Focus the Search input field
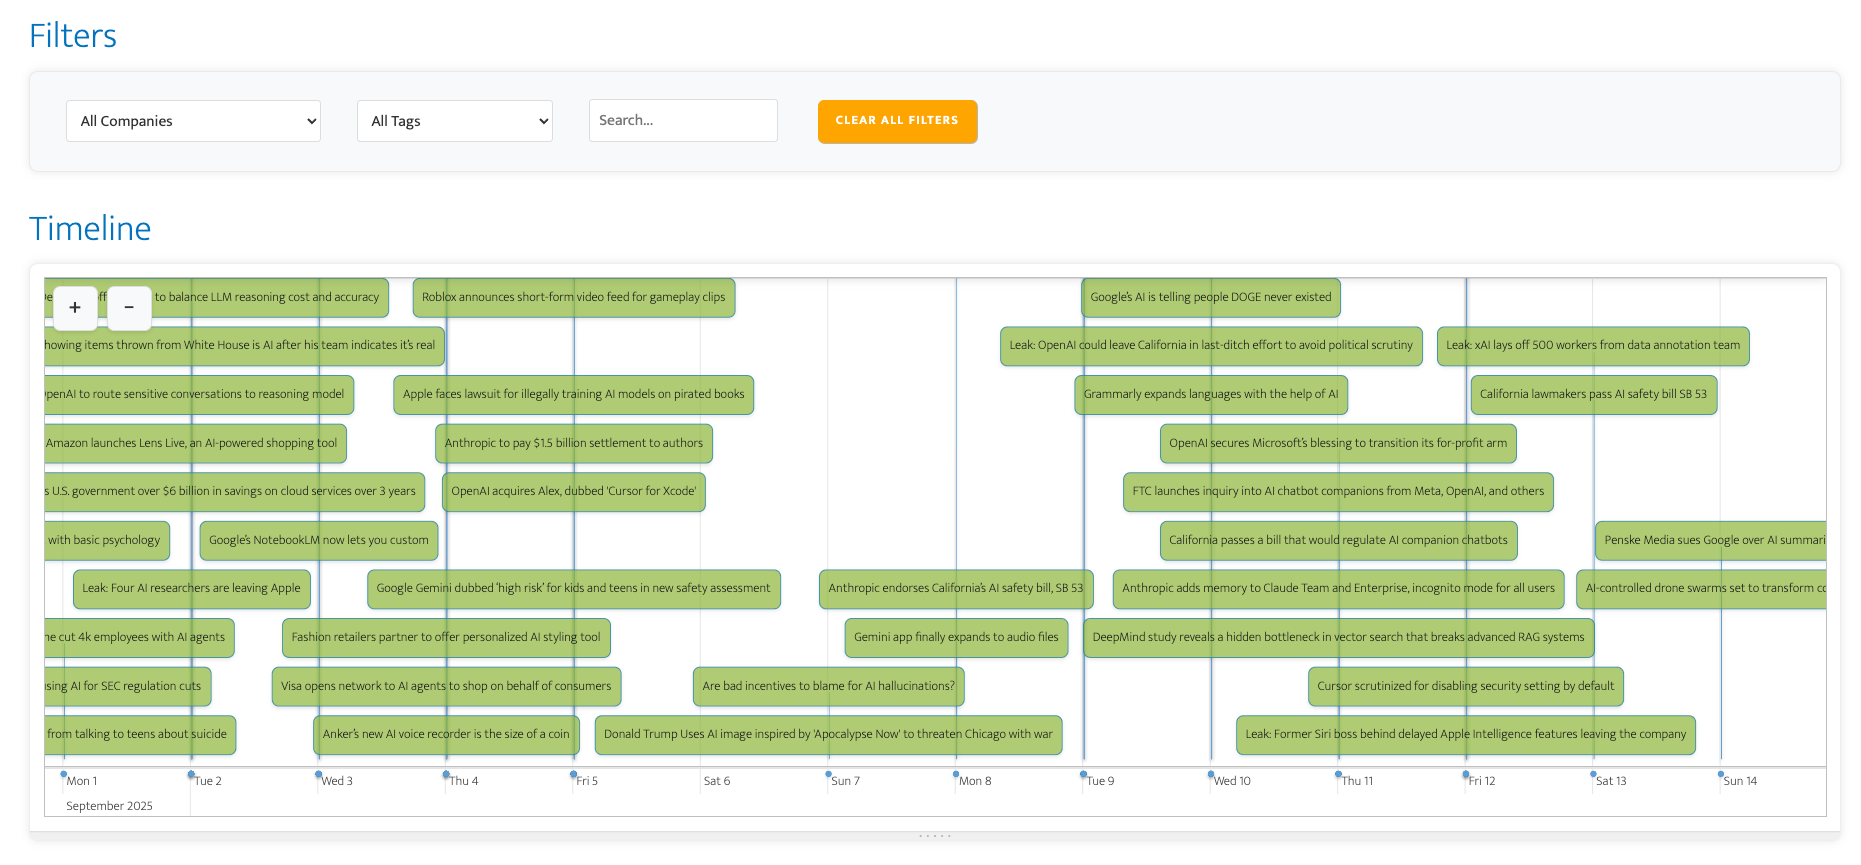This screenshot has width=1861, height=865. tap(682, 121)
